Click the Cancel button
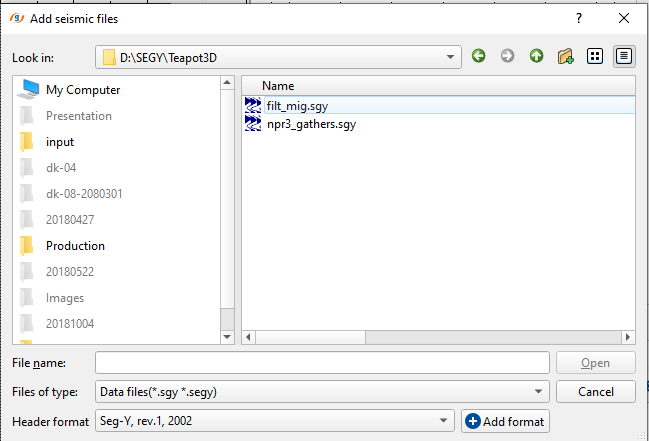The image size is (649, 441). [596, 392]
